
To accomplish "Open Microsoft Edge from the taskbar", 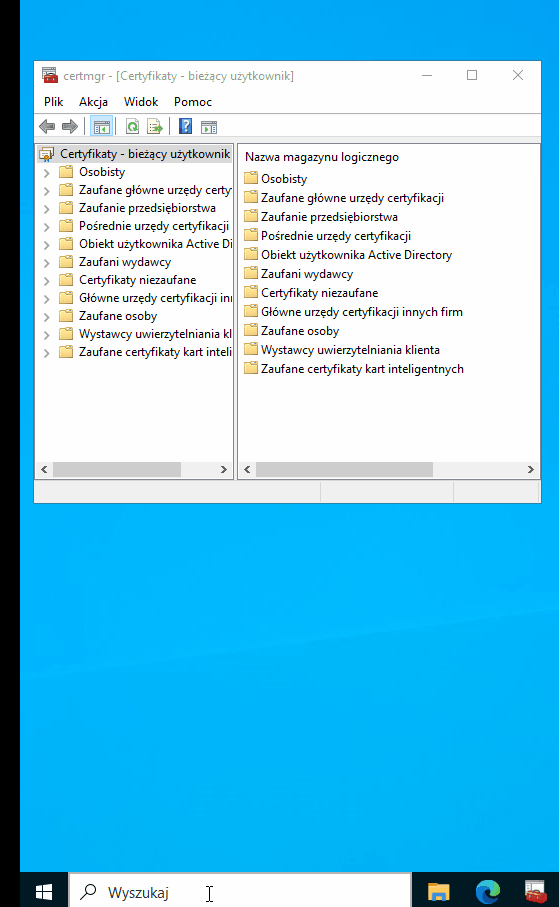I will [488, 891].
